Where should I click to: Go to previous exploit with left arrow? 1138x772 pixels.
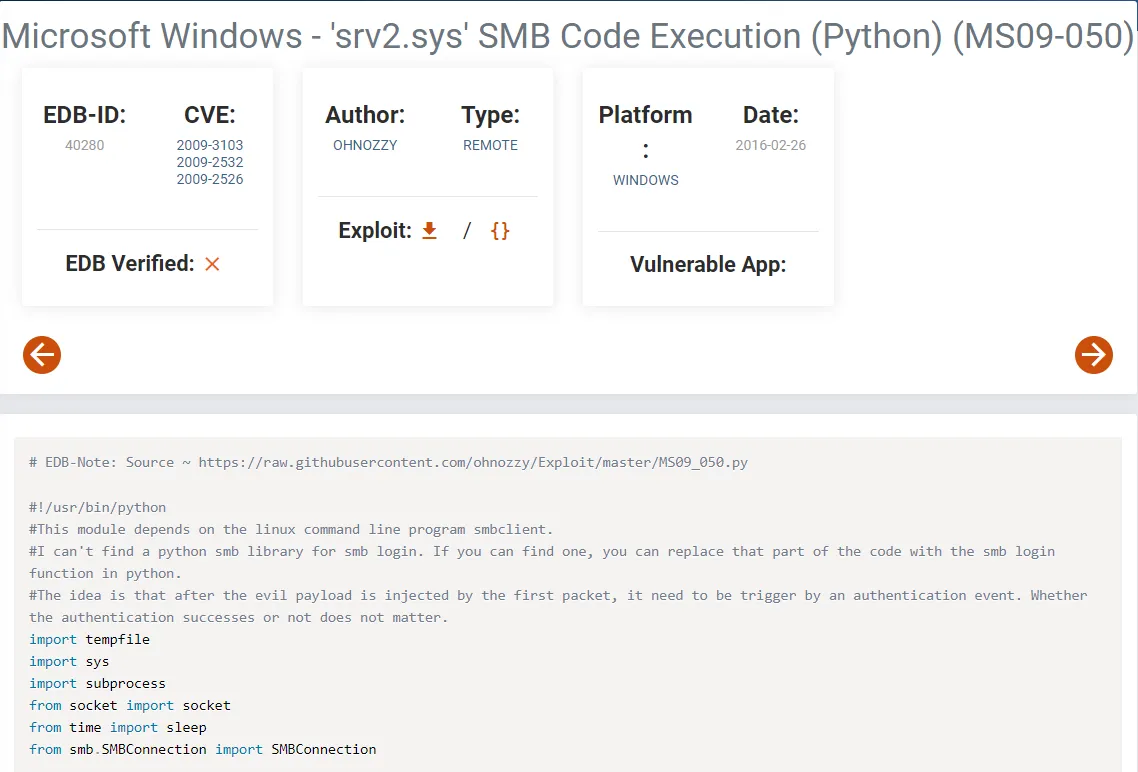click(x=42, y=355)
